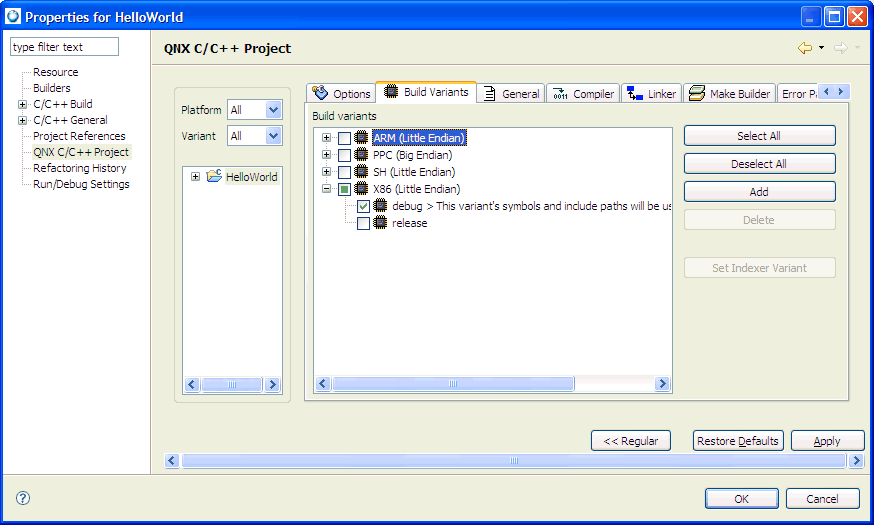Screen dimensions: 874x525
Task: Click the ARM (Little Endian) chip icon
Action: tap(361, 138)
